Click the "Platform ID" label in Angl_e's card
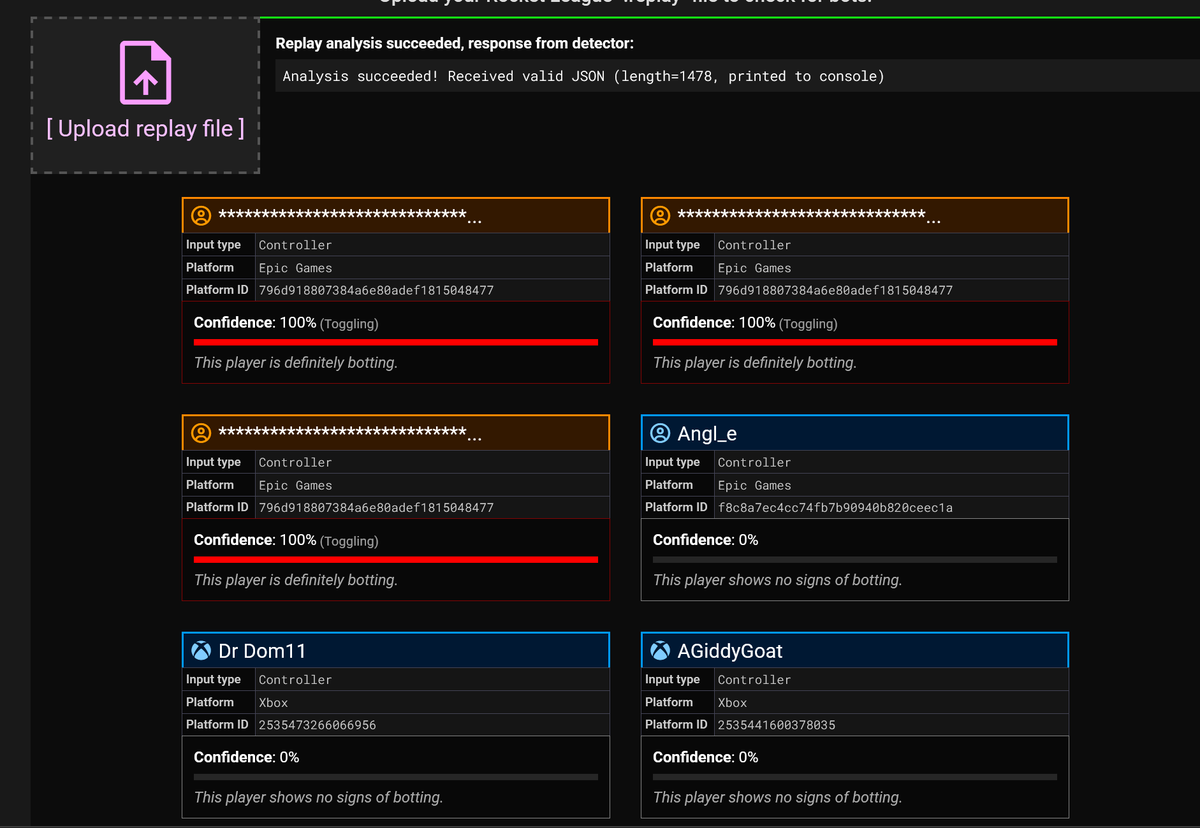 [676, 507]
